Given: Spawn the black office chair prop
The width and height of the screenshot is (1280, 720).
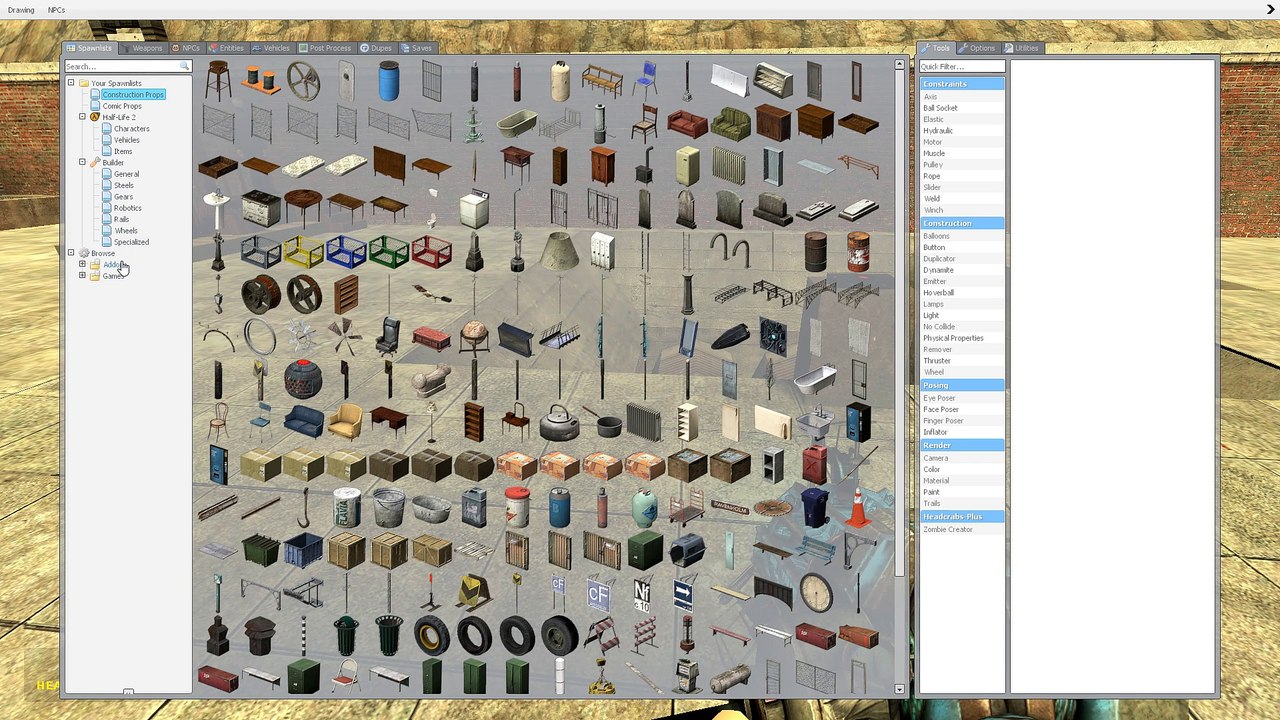Looking at the screenshot, I should click(388, 337).
